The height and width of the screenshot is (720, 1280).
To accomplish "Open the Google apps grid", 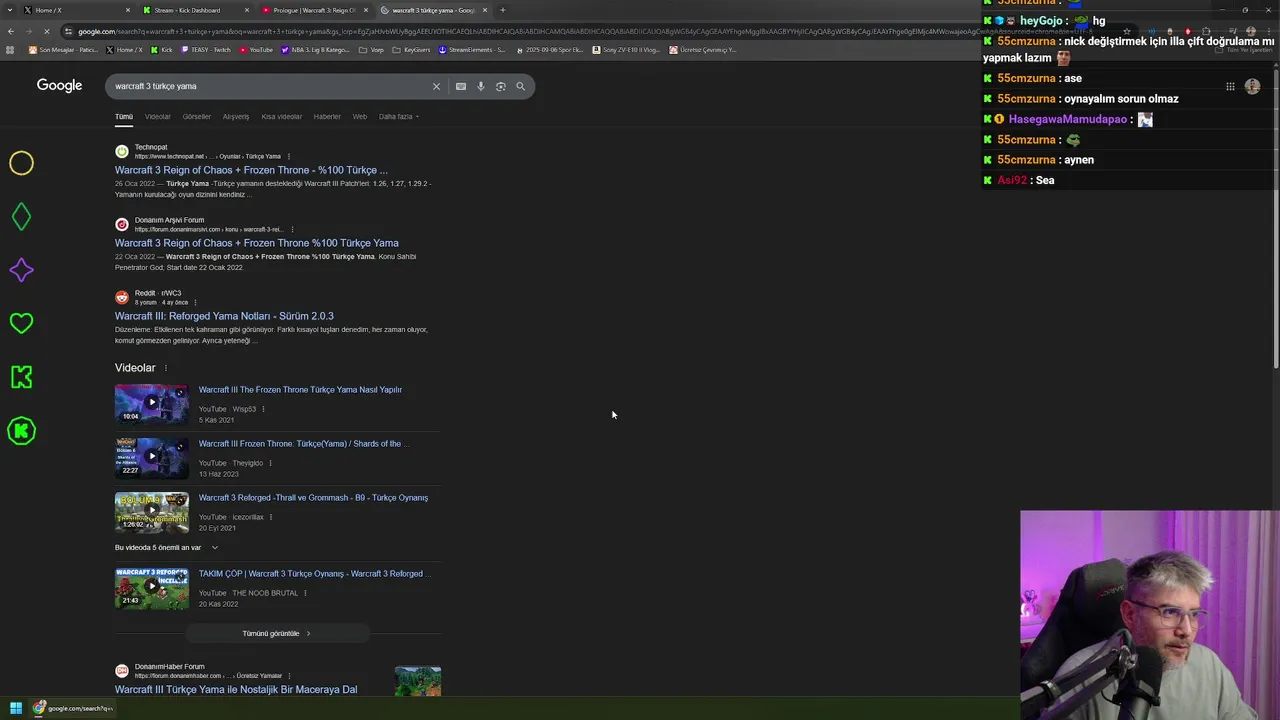I will pyautogui.click(x=1230, y=86).
